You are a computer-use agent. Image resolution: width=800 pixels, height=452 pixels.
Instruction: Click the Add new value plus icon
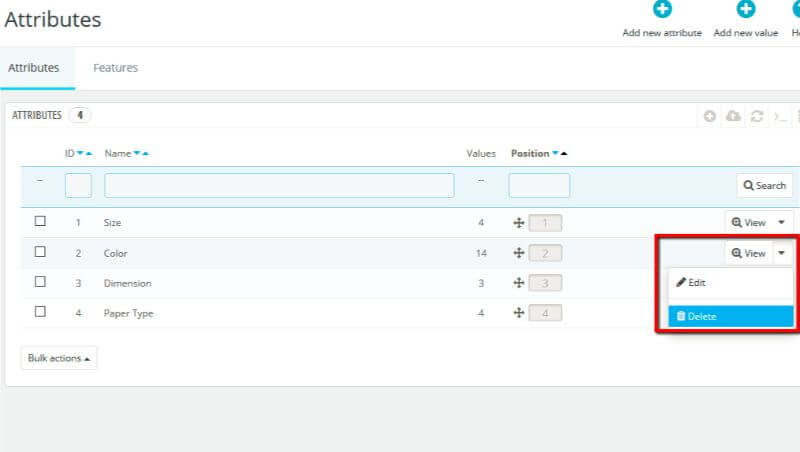point(745,9)
